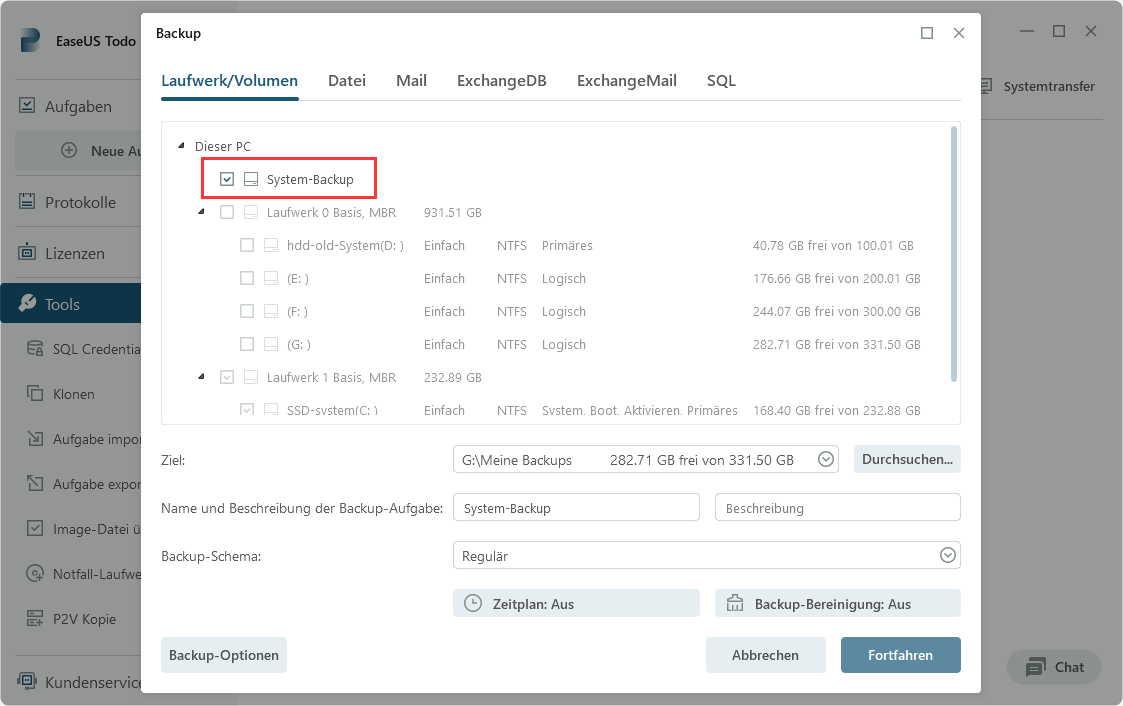Switch to the ExchangeDB tab
Screen dimensions: 1123x706
(x=501, y=80)
